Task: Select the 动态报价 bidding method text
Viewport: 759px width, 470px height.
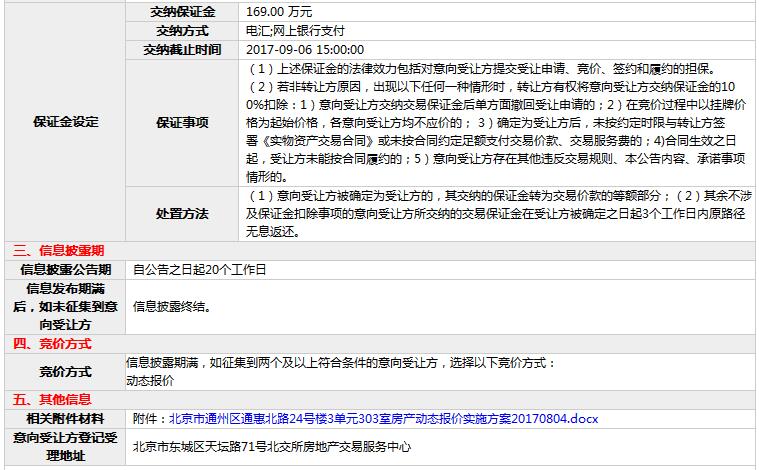Action: 150,380
